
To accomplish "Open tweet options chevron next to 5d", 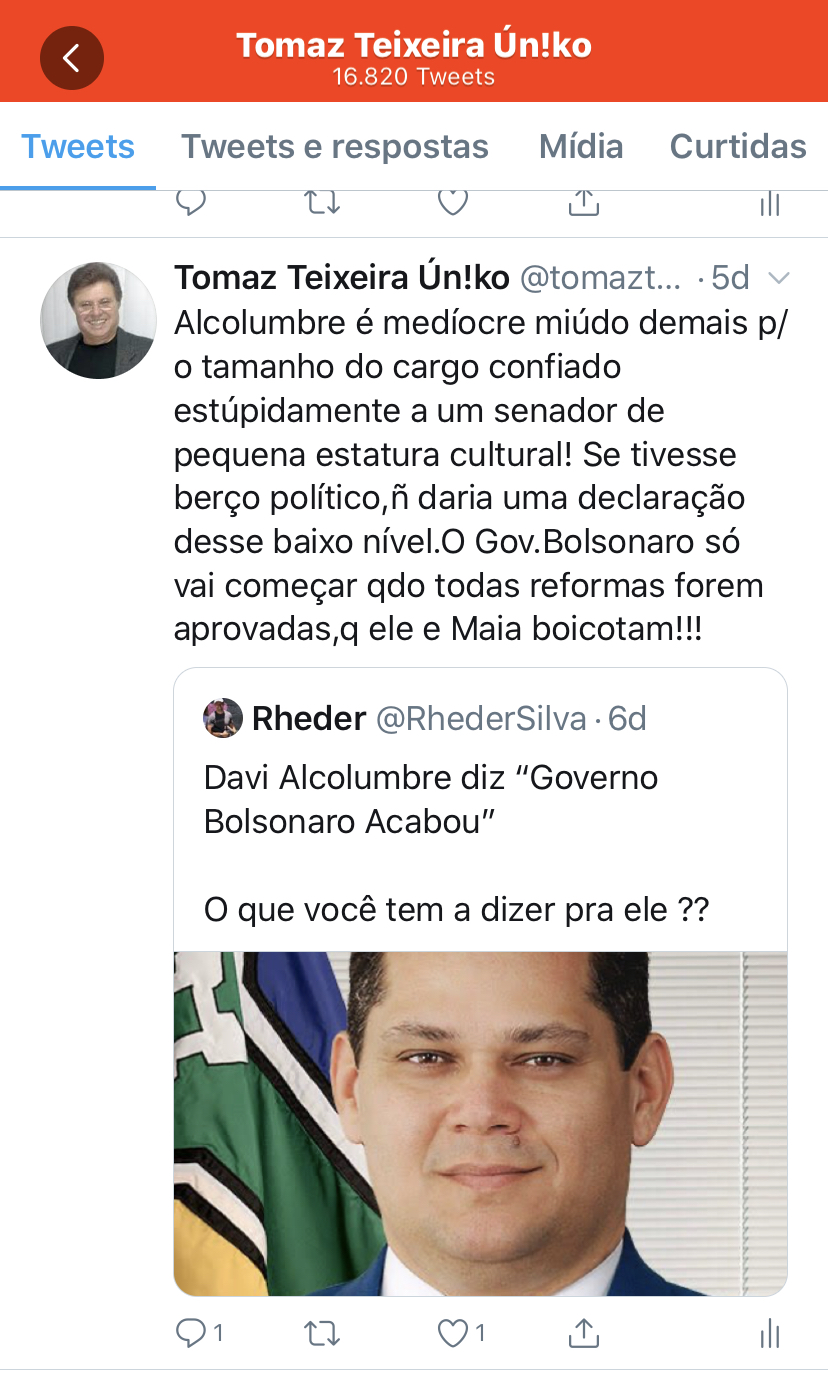I will pos(778,277).
